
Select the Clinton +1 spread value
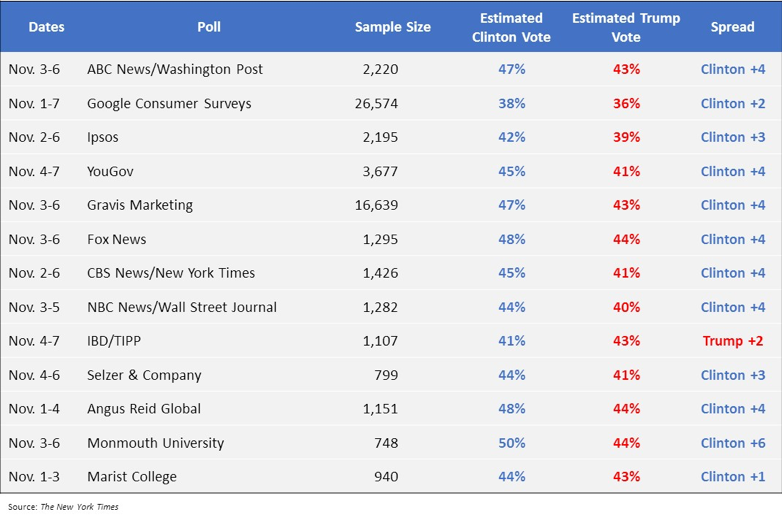(x=732, y=477)
